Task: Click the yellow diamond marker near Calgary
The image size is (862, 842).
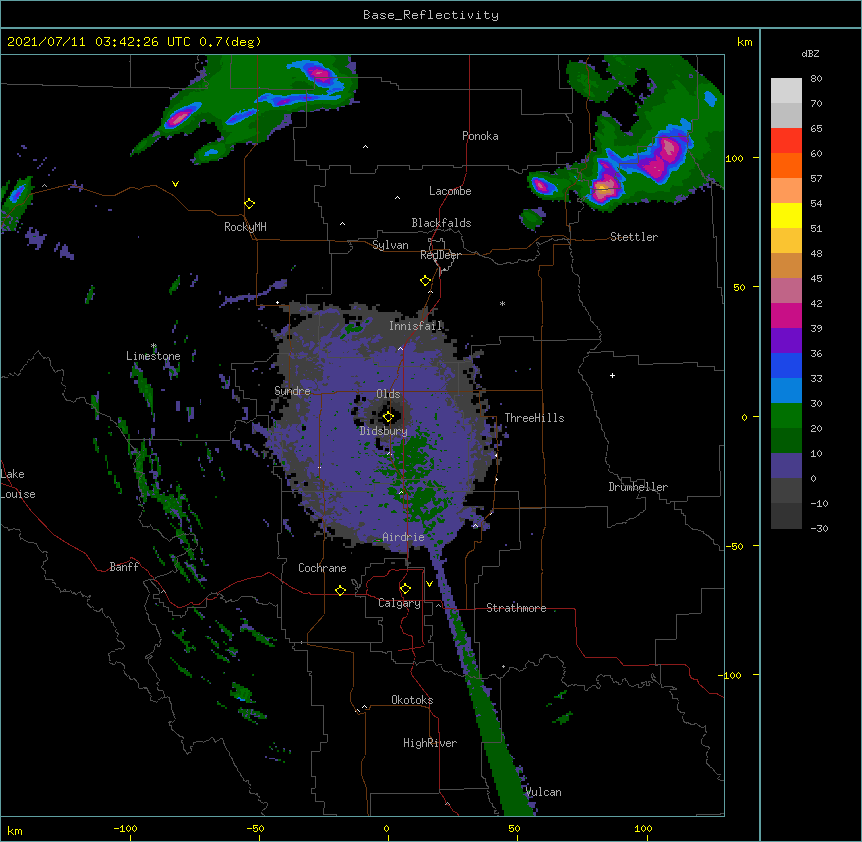Action: click(405, 589)
